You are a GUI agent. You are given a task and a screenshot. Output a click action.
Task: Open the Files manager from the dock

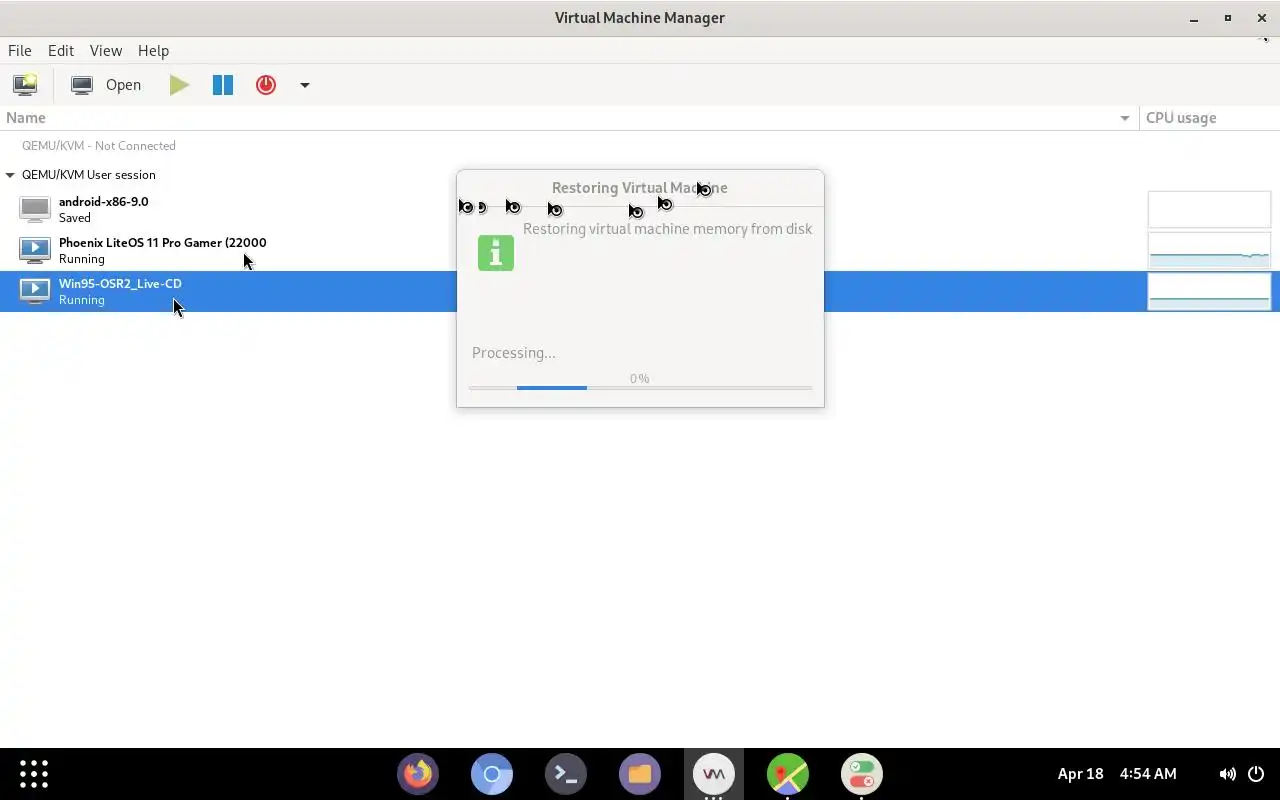[x=640, y=774]
